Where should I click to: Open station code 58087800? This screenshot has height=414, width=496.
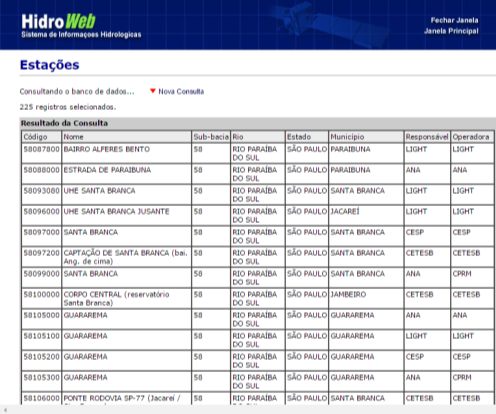[x=41, y=149]
